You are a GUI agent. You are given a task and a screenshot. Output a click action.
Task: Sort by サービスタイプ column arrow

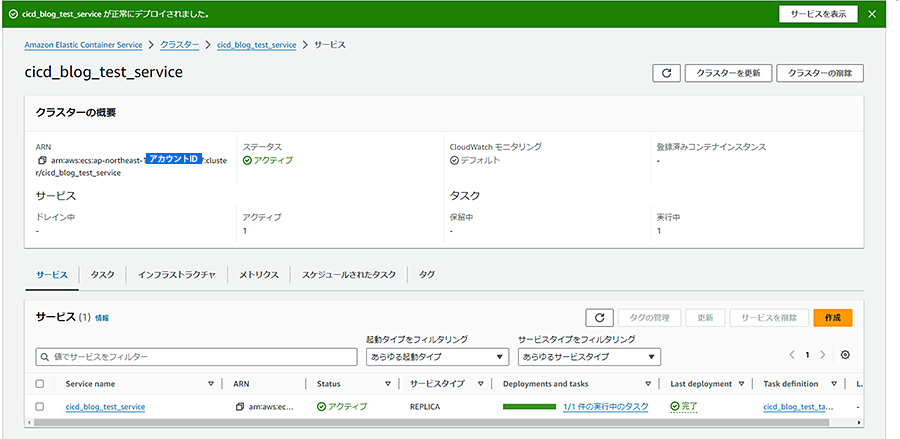pyautogui.click(x=481, y=384)
